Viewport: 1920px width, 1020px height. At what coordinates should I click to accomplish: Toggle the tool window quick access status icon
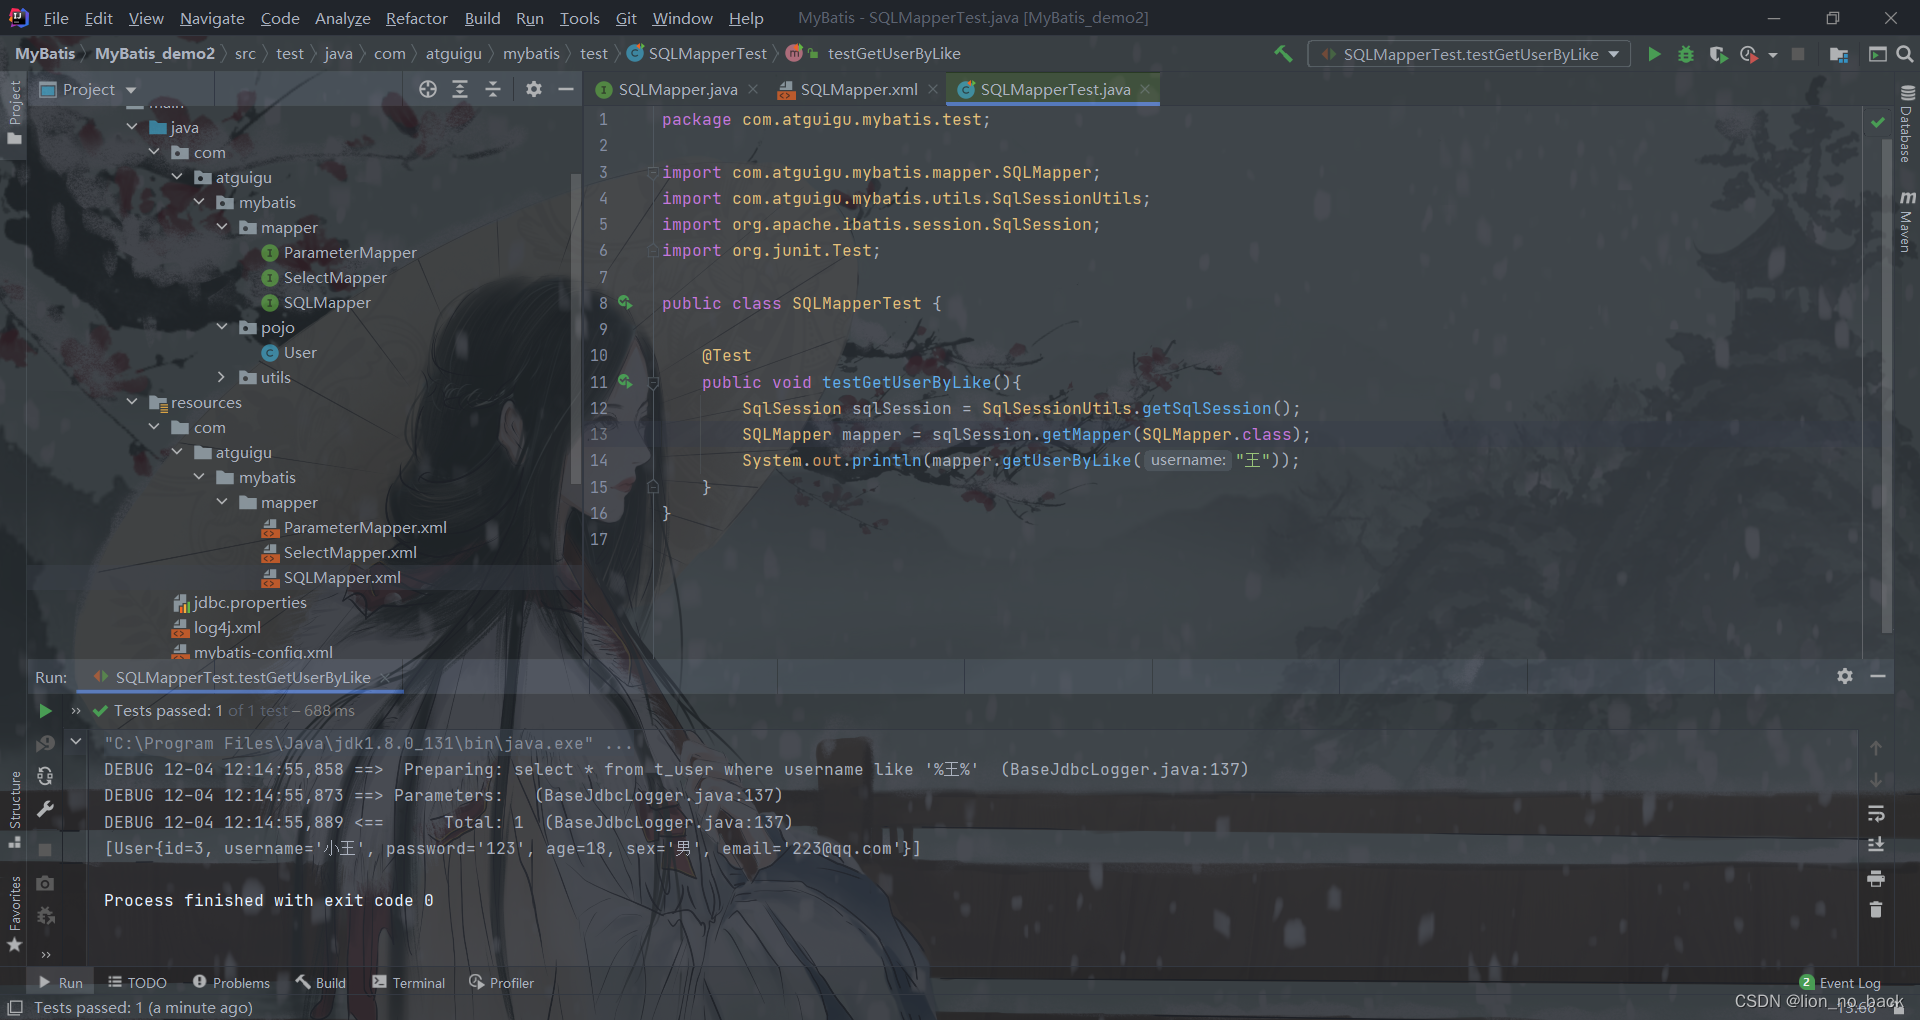pos(14,1007)
